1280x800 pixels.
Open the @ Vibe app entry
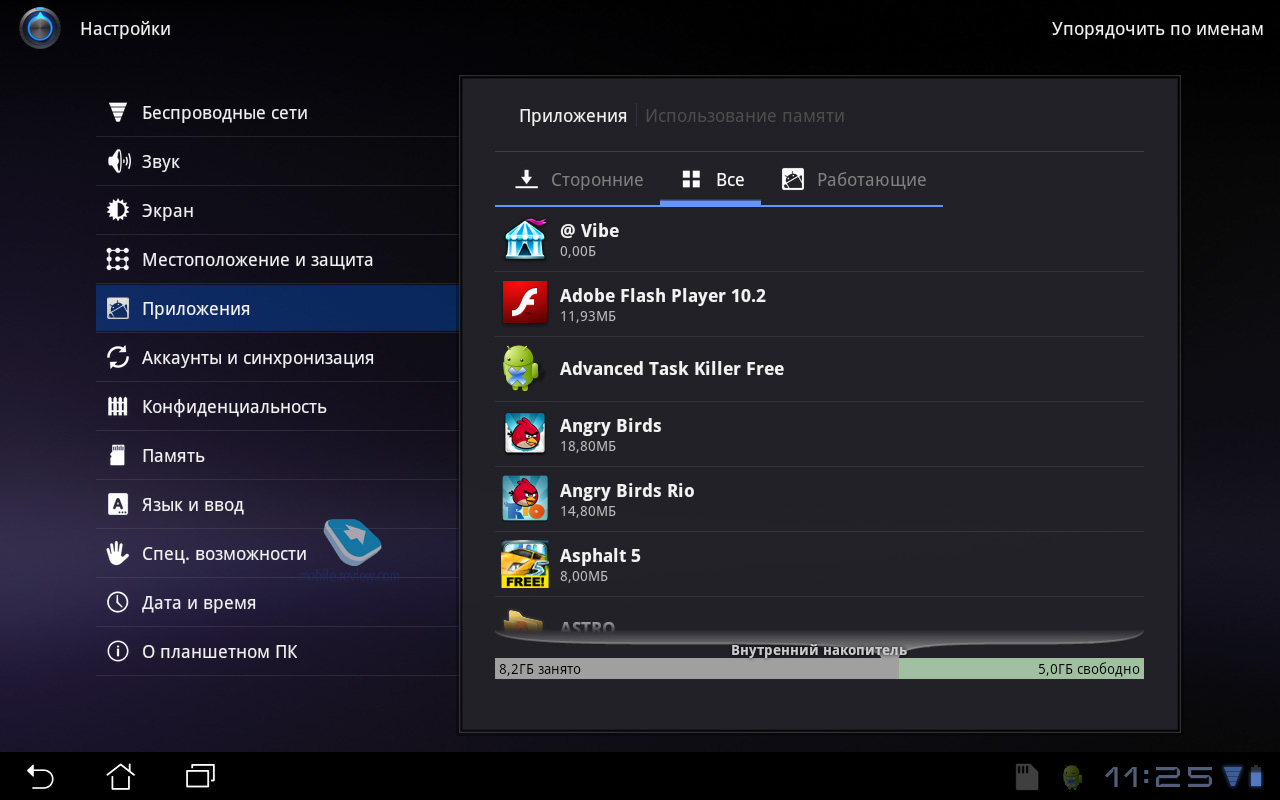point(819,239)
